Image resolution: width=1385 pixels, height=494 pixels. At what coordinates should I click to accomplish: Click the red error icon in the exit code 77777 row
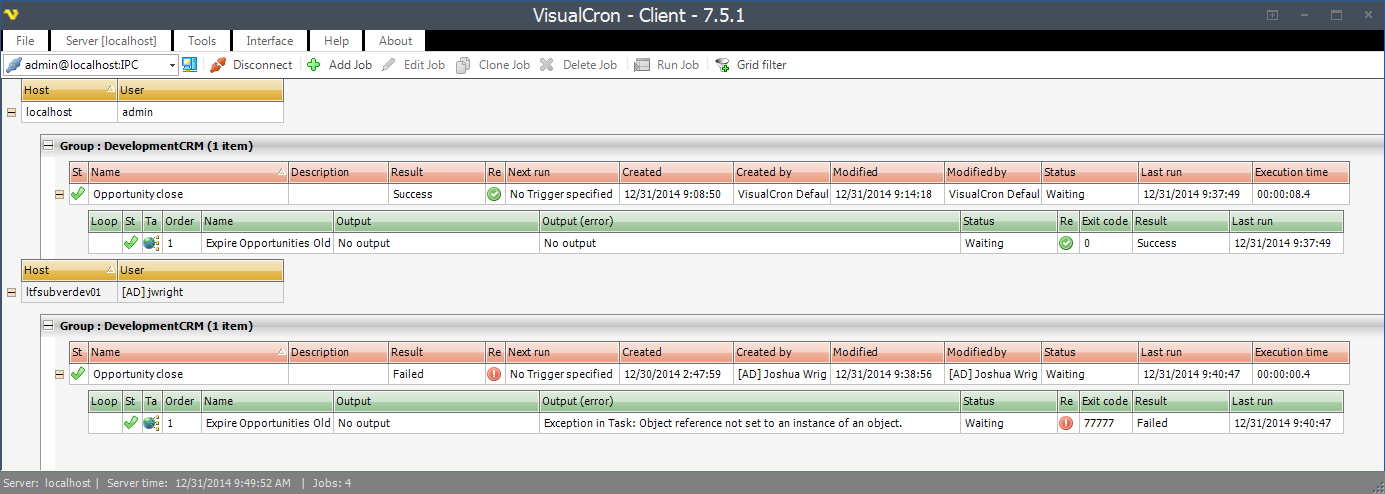(x=1066, y=423)
